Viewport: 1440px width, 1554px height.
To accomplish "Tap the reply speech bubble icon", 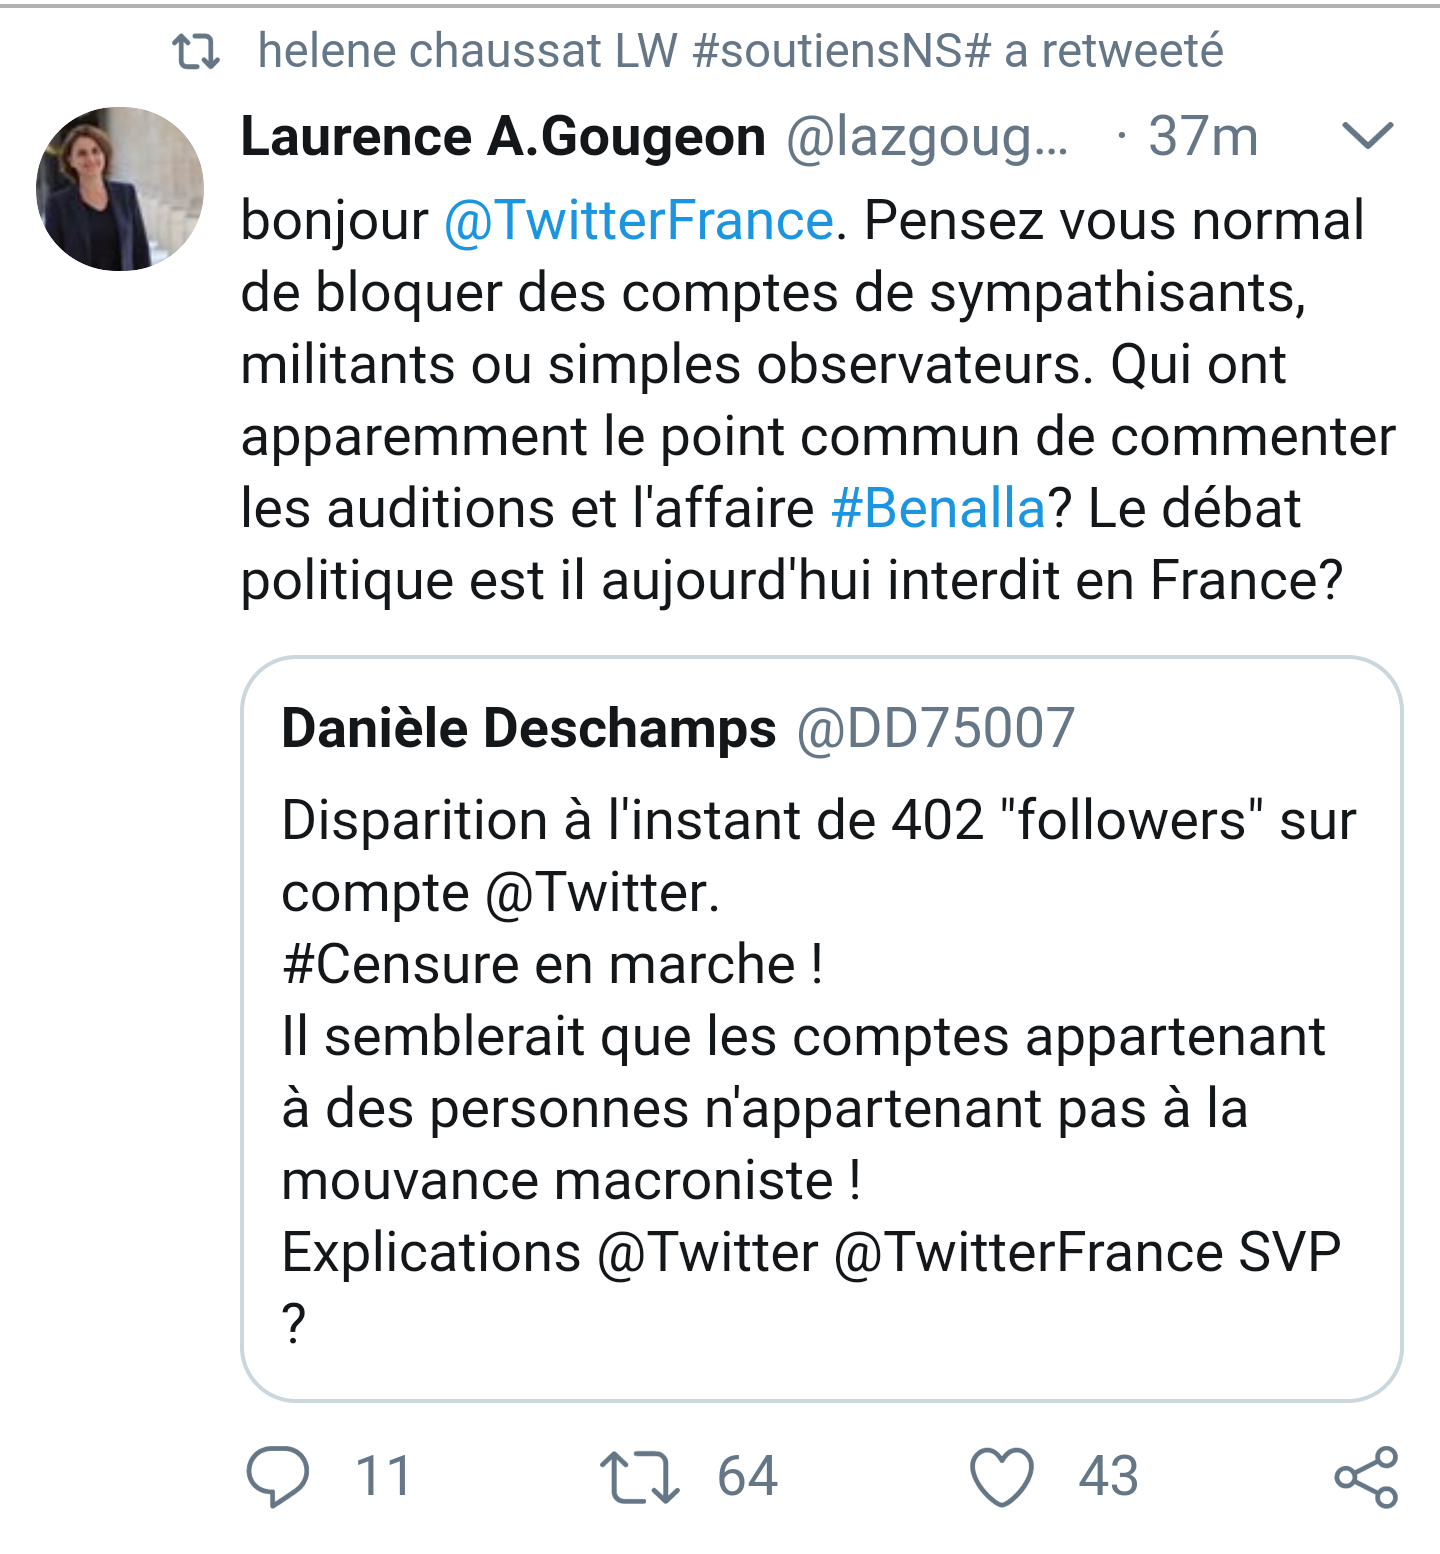I will (x=278, y=1476).
